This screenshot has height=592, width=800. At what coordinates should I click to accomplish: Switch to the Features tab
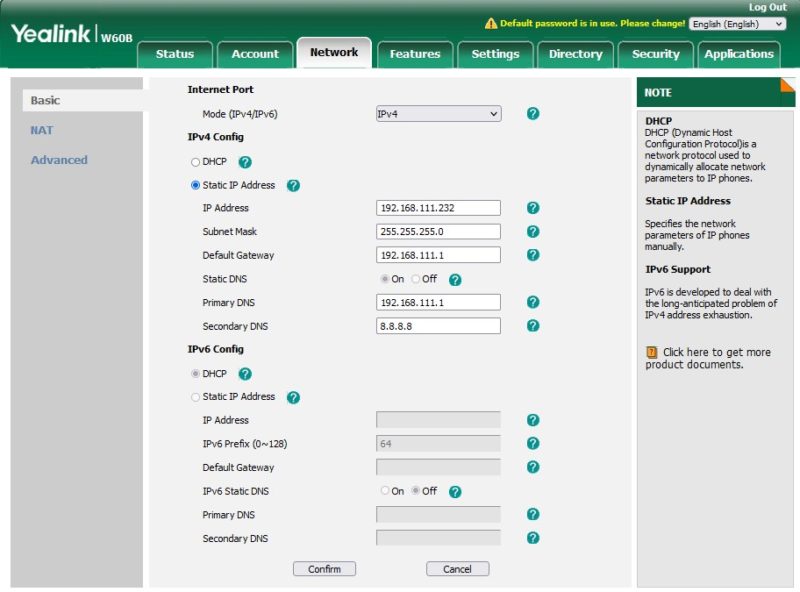point(415,55)
